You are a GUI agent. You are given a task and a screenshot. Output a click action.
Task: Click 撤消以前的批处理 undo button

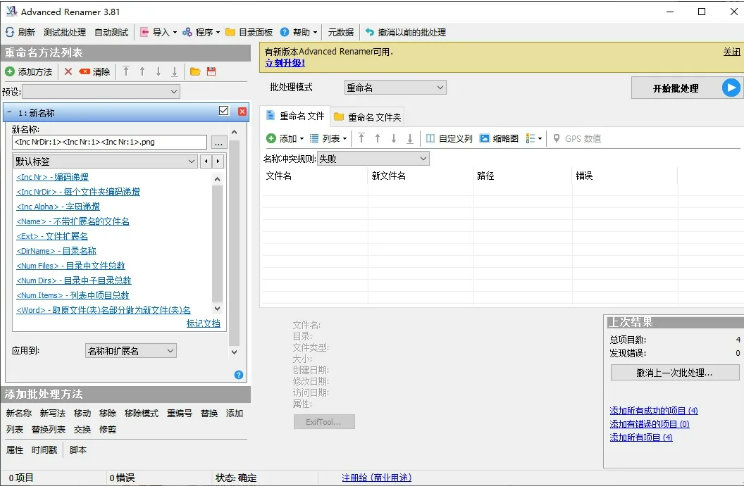[x=406, y=32]
